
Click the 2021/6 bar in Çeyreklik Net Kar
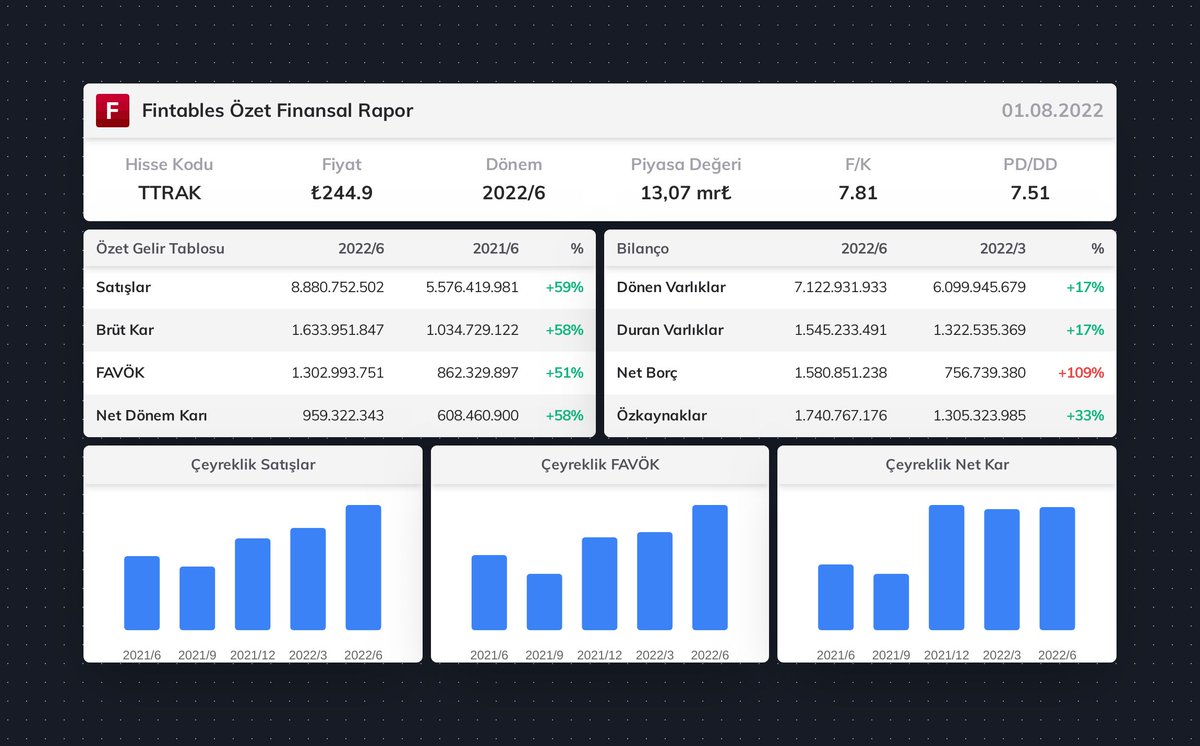(836, 597)
